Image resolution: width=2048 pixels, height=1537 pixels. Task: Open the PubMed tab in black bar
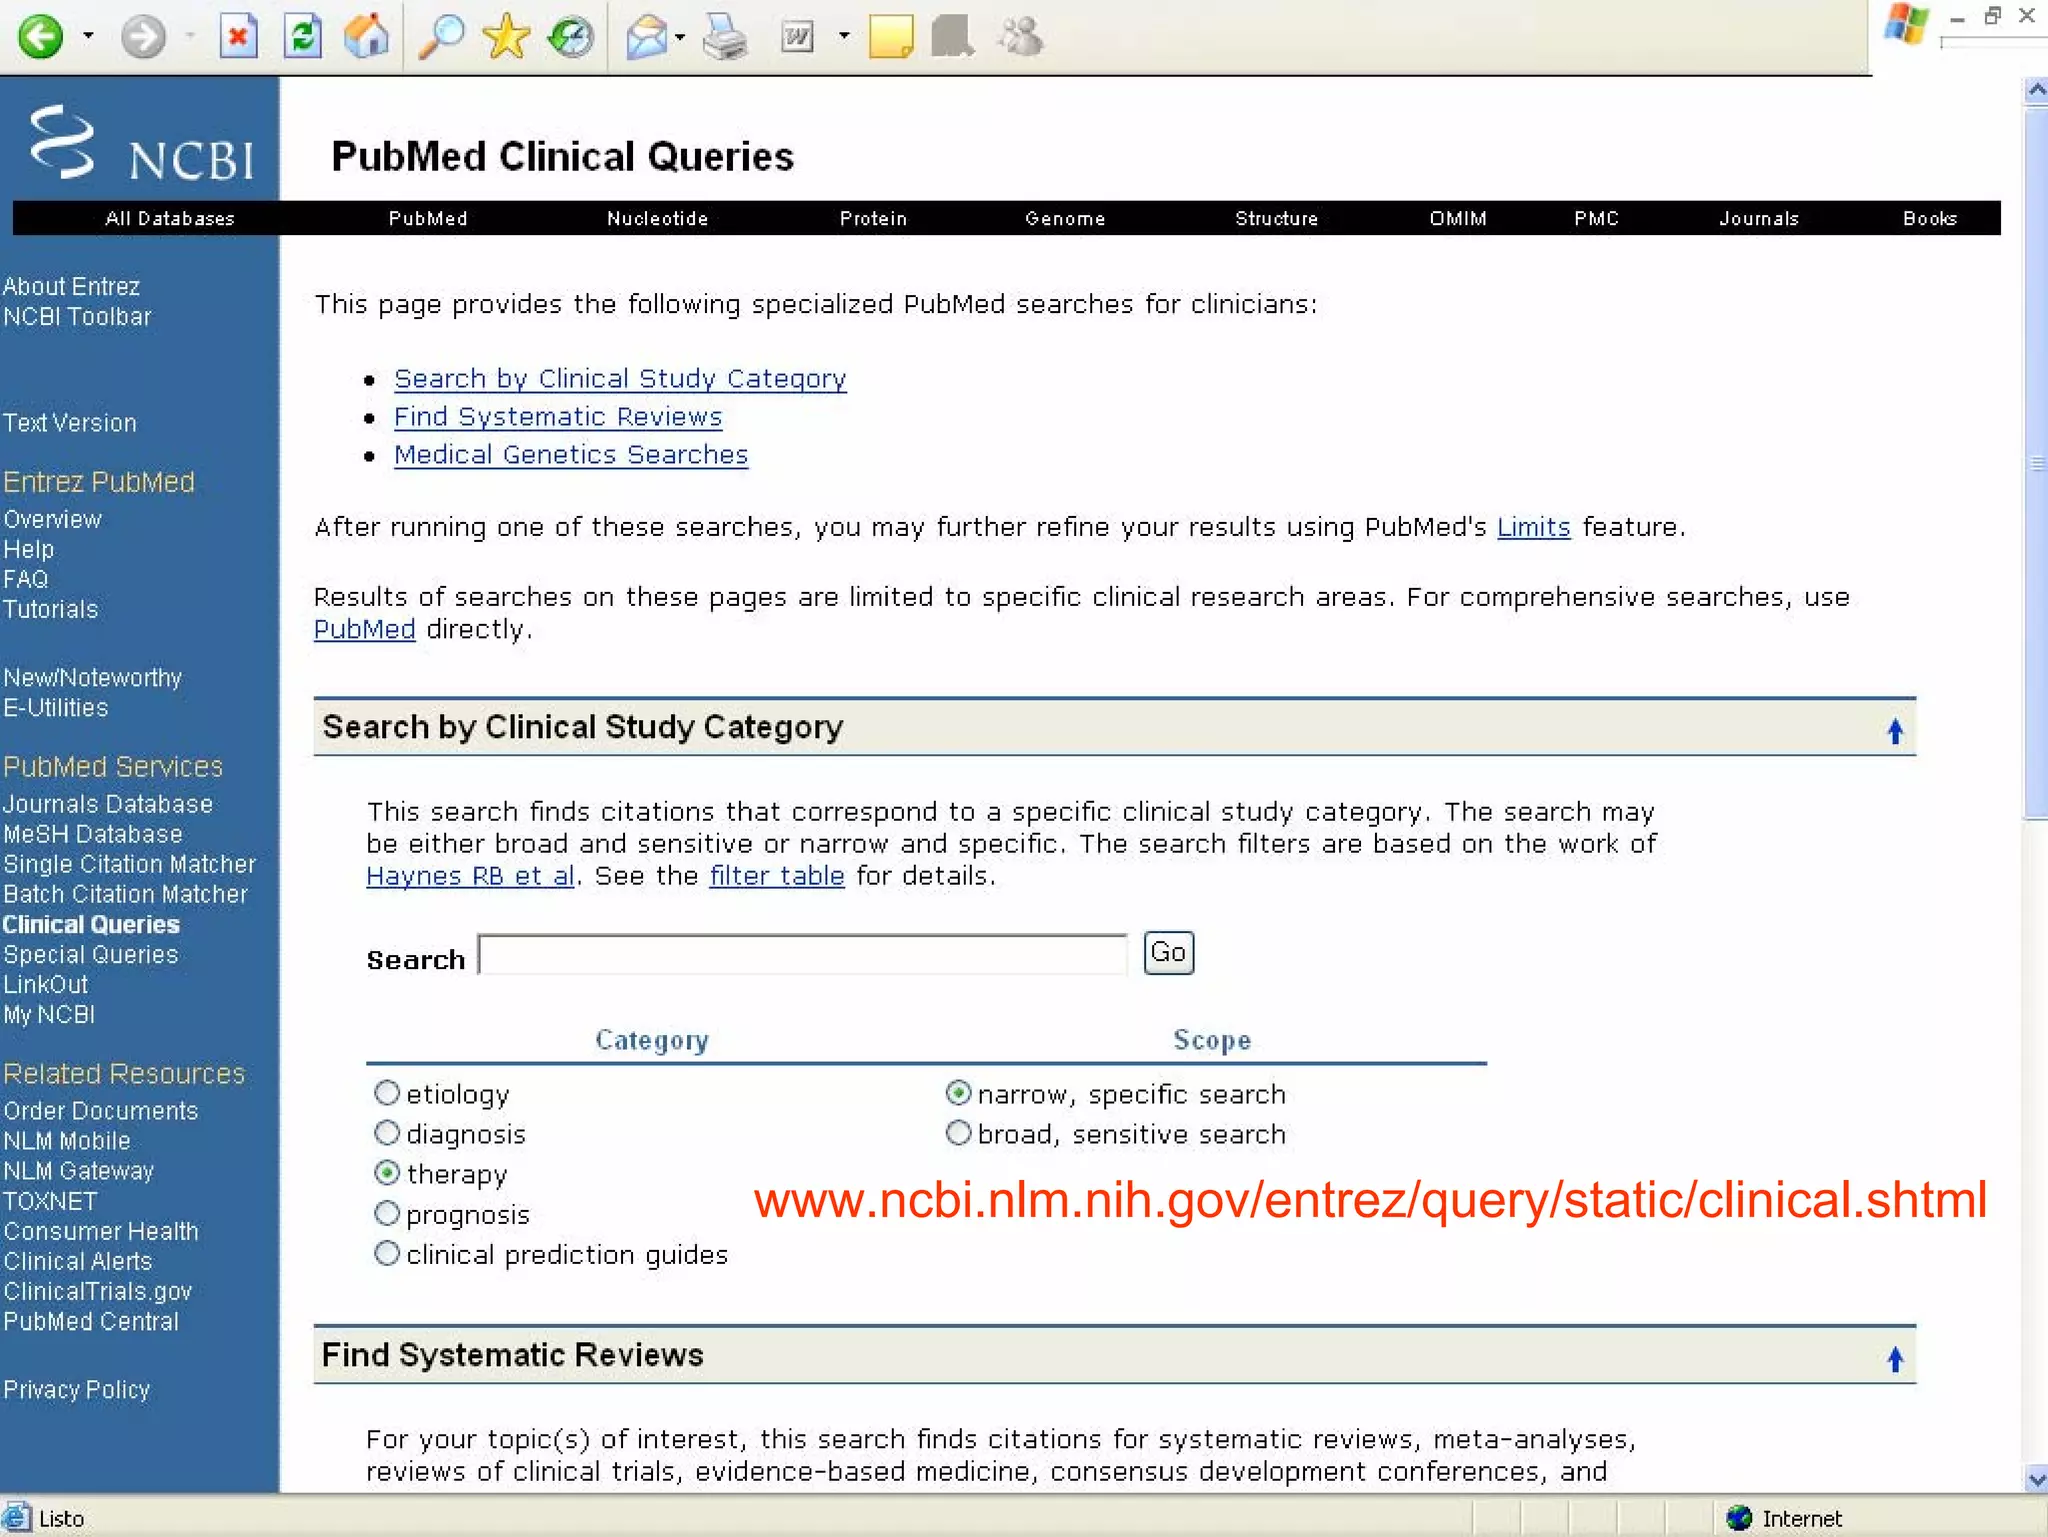click(x=428, y=218)
